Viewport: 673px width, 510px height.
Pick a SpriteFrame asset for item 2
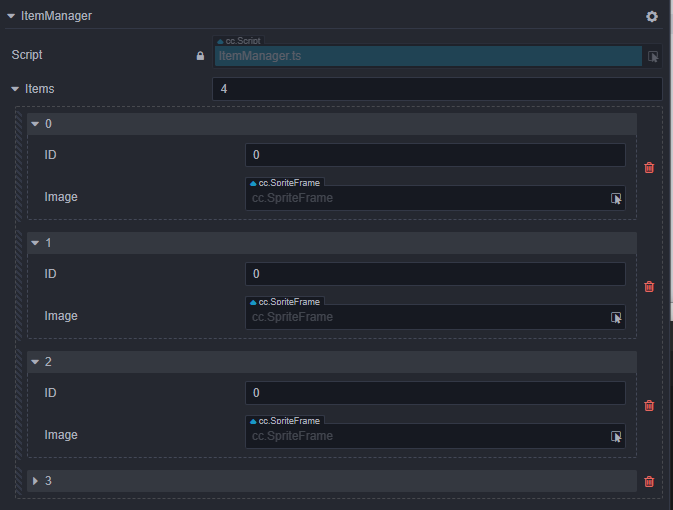pyautogui.click(x=616, y=436)
